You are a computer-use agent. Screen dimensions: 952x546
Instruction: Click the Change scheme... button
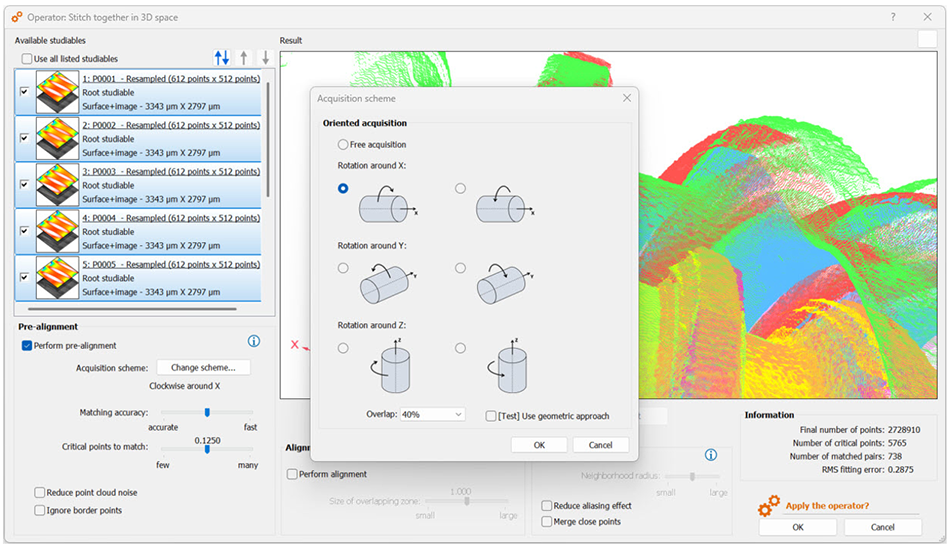click(x=203, y=368)
